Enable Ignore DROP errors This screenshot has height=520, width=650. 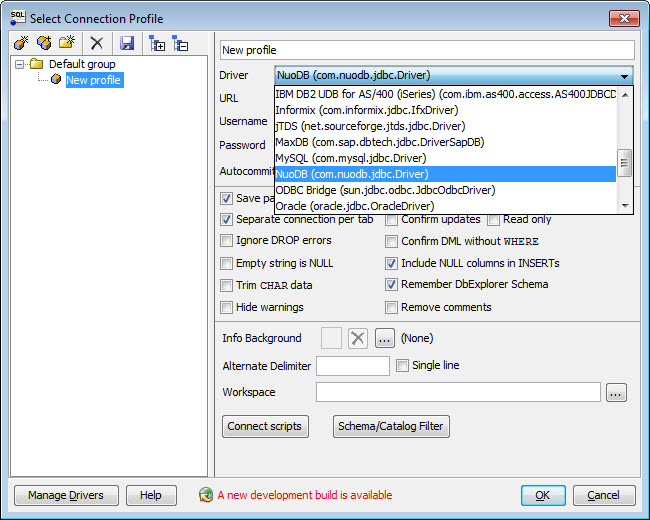click(x=226, y=241)
